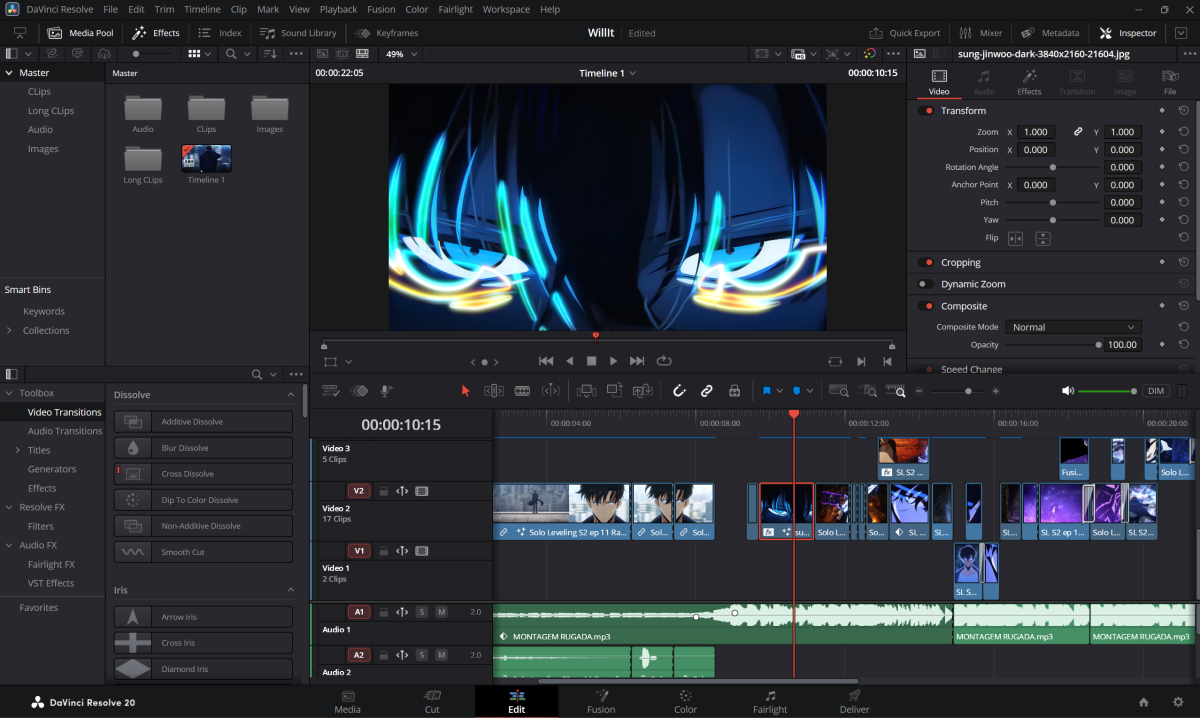Image resolution: width=1200 pixels, height=718 pixels.
Task: Open the Sound Library panel
Action: click(298, 33)
